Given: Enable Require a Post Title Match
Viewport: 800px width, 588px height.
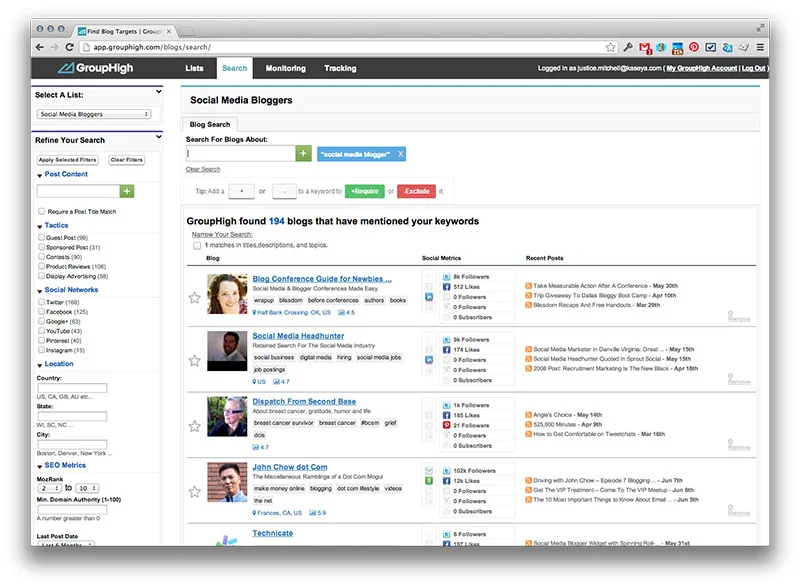Looking at the screenshot, I should pyautogui.click(x=41, y=211).
